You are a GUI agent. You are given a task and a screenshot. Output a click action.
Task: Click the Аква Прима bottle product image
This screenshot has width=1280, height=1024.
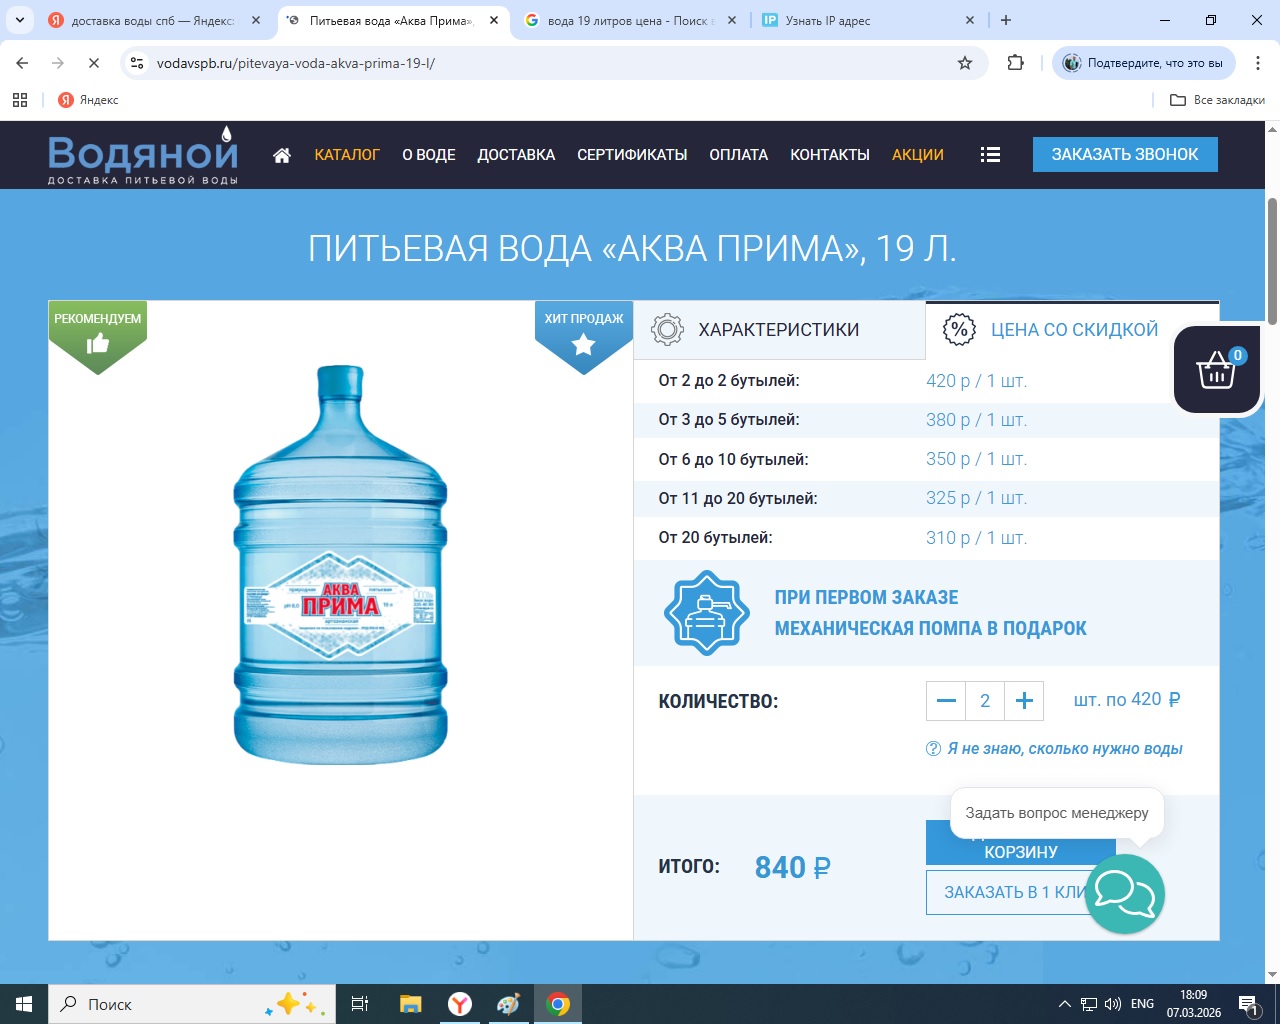coord(340,565)
